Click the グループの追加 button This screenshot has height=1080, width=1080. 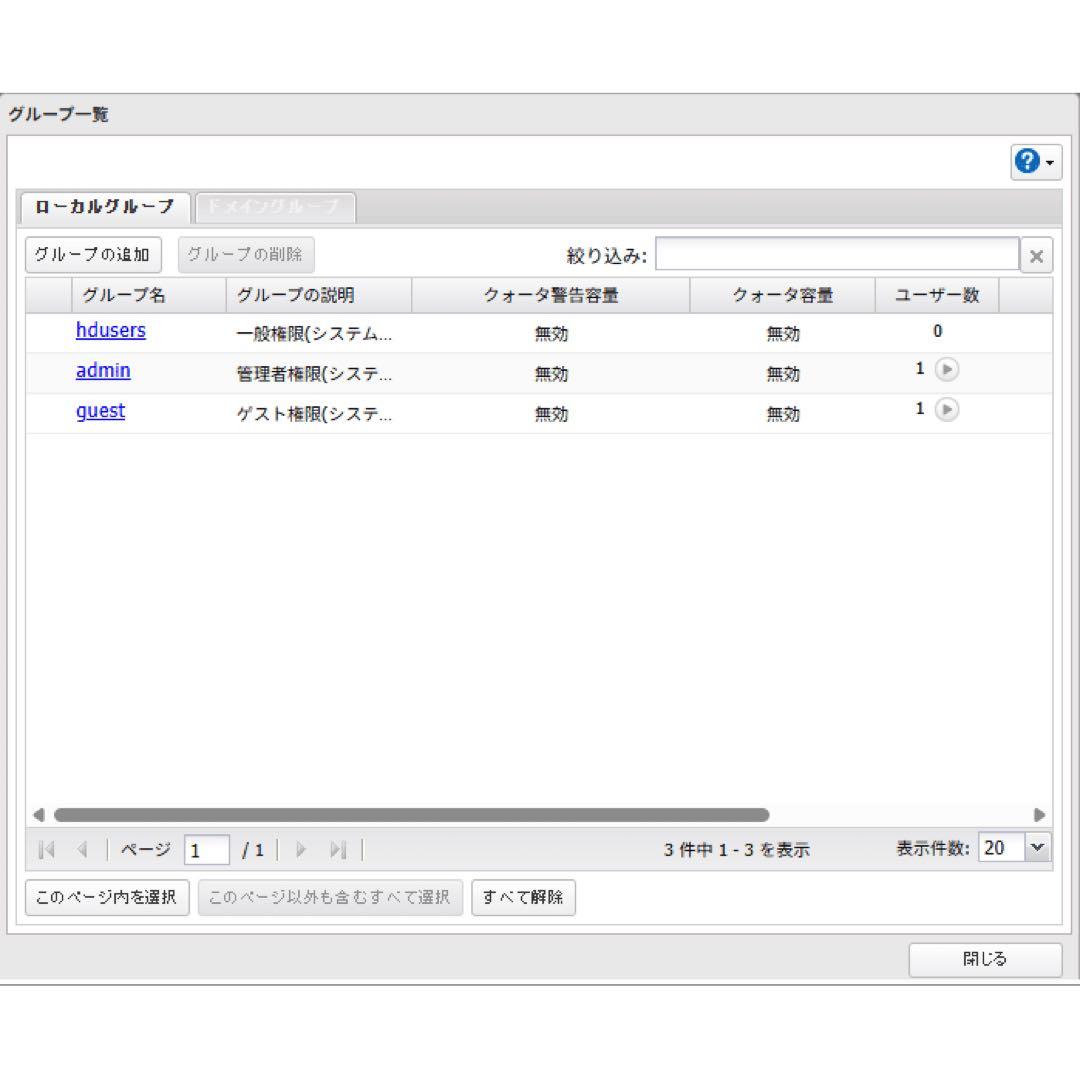(x=95, y=255)
